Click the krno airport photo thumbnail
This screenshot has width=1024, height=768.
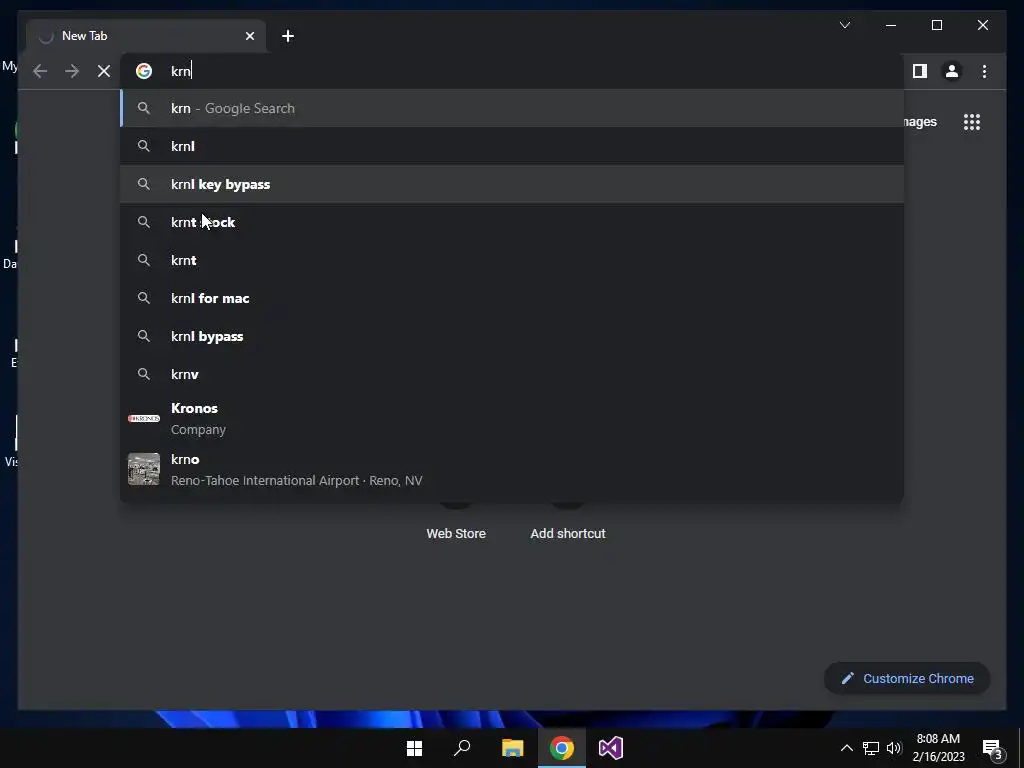pos(144,470)
